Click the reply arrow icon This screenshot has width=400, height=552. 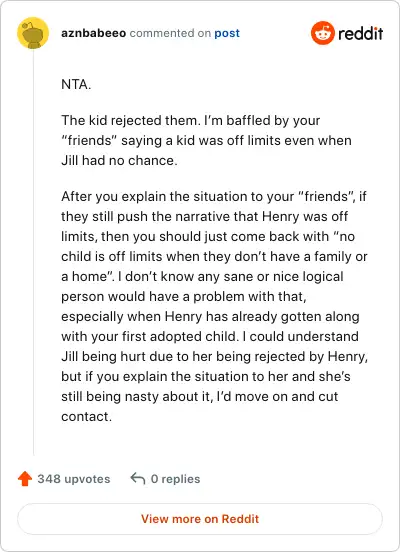pyautogui.click(x=138, y=479)
